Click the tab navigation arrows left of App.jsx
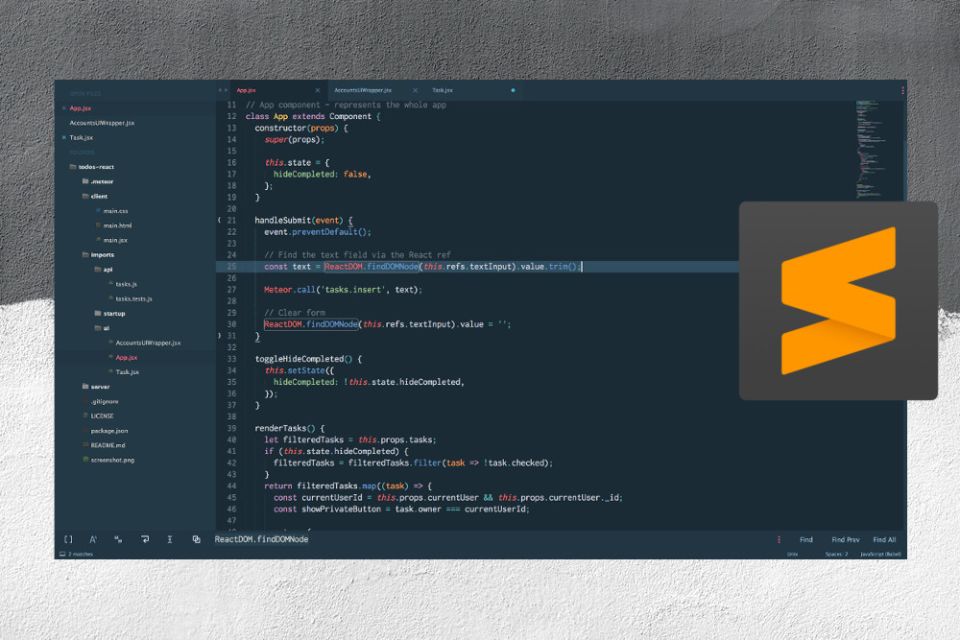This screenshot has width=960, height=640. (x=223, y=90)
